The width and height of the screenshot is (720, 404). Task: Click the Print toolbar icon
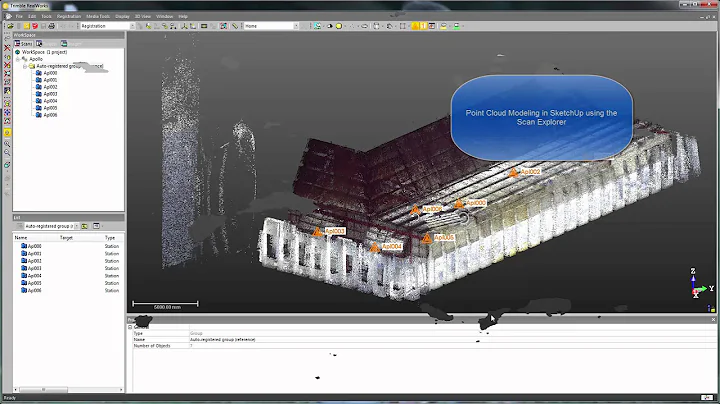(x=51, y=26)
